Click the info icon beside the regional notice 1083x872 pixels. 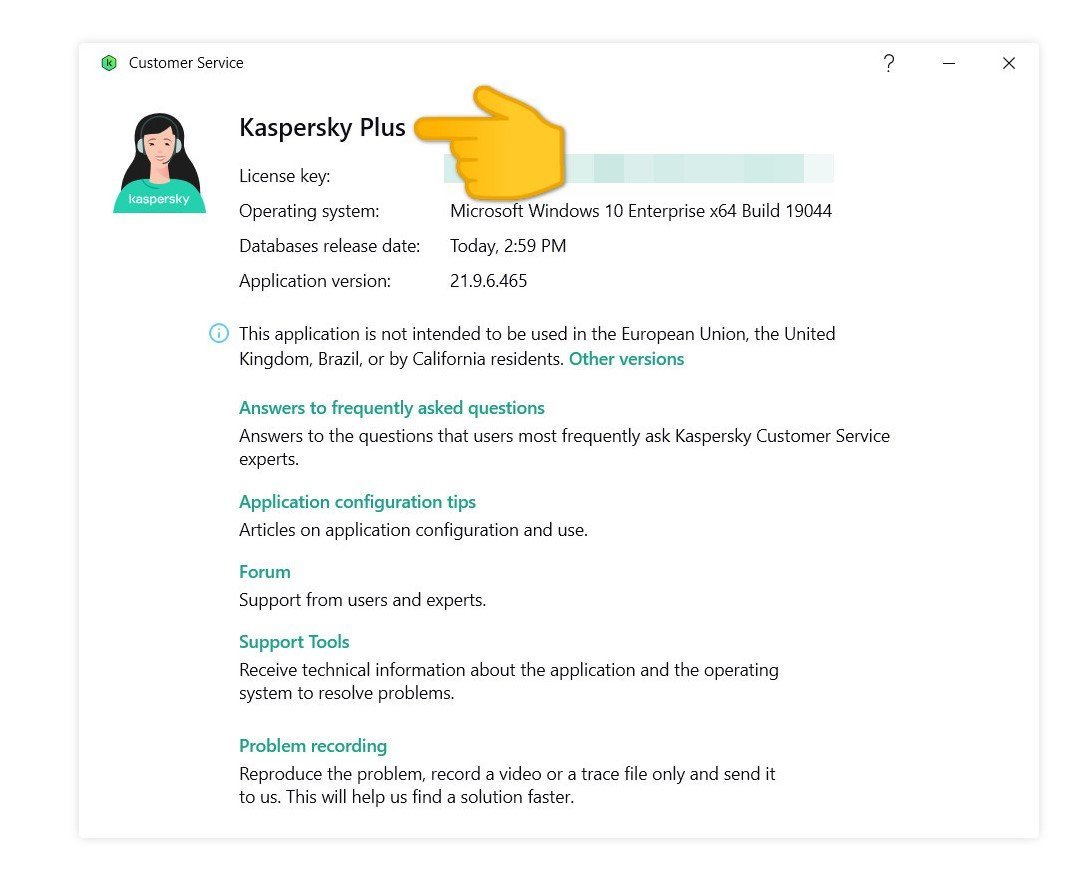218,334
